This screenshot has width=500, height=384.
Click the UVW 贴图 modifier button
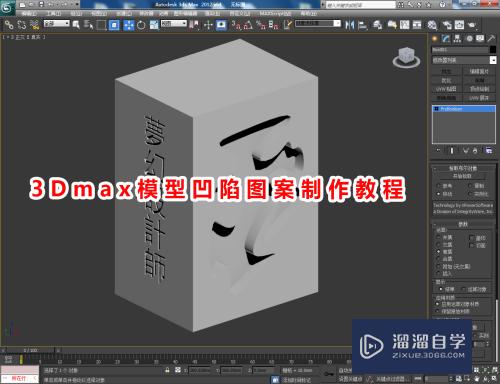[x=446, y=89]
